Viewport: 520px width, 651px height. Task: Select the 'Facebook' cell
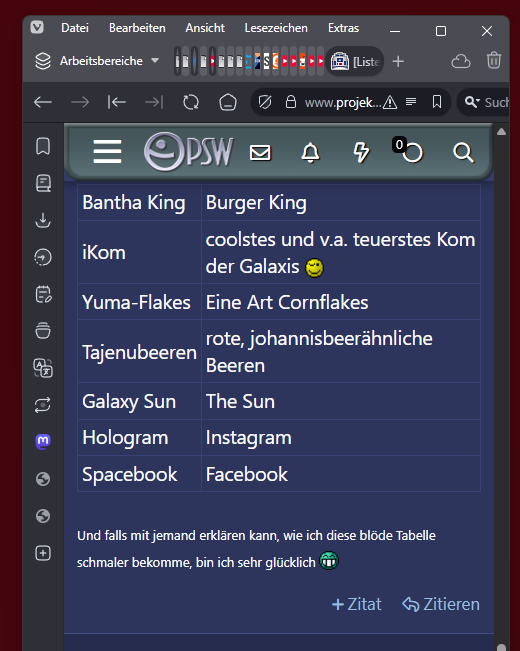[x=341, y=474]
